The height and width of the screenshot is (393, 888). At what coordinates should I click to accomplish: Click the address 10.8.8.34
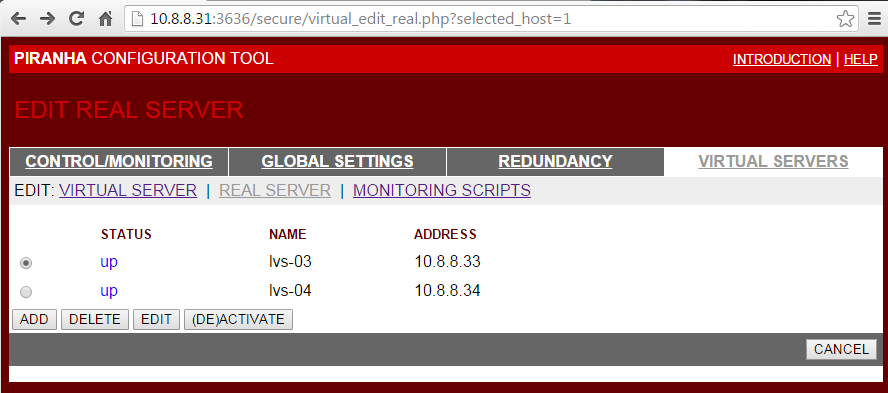447,291
